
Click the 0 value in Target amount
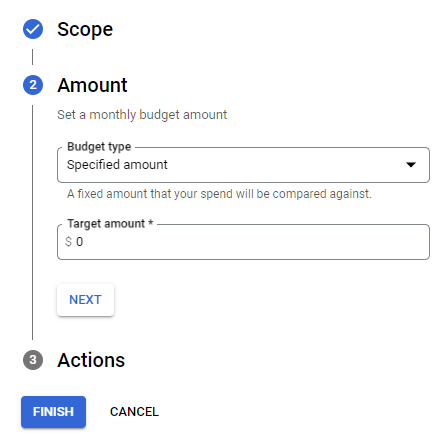(79, 241)
